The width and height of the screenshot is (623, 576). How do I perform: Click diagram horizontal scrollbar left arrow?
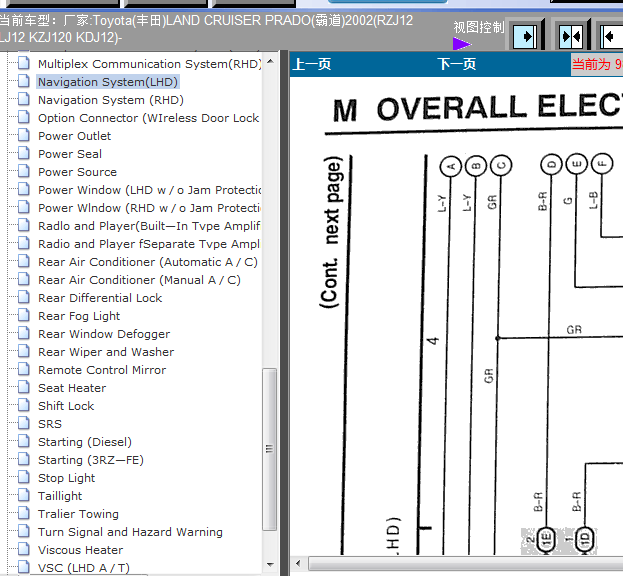pos(298,563)
